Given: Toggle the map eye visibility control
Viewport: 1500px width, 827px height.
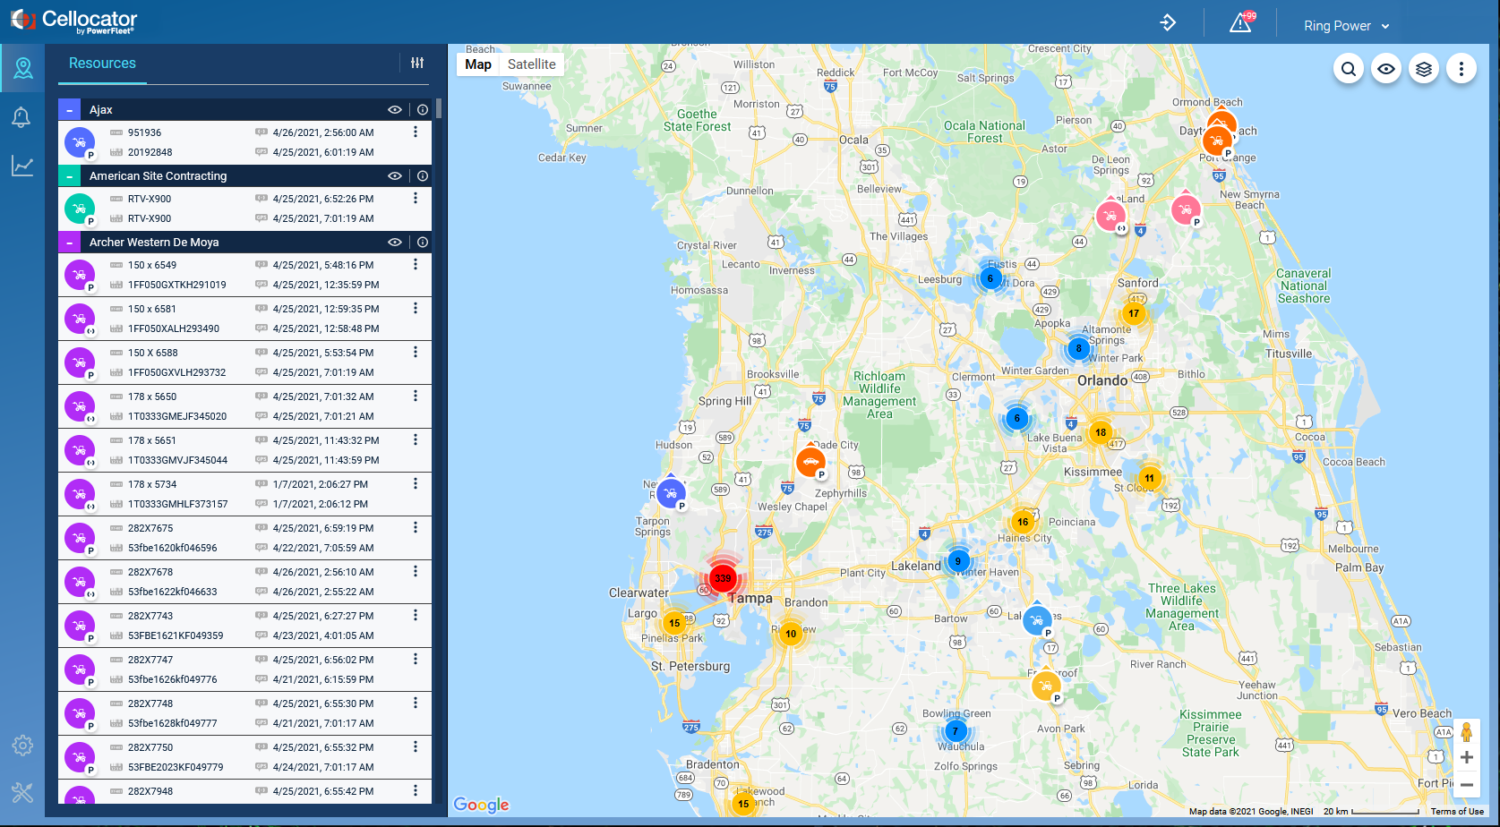Looking at the screenshot, I should pos(1386,68).
